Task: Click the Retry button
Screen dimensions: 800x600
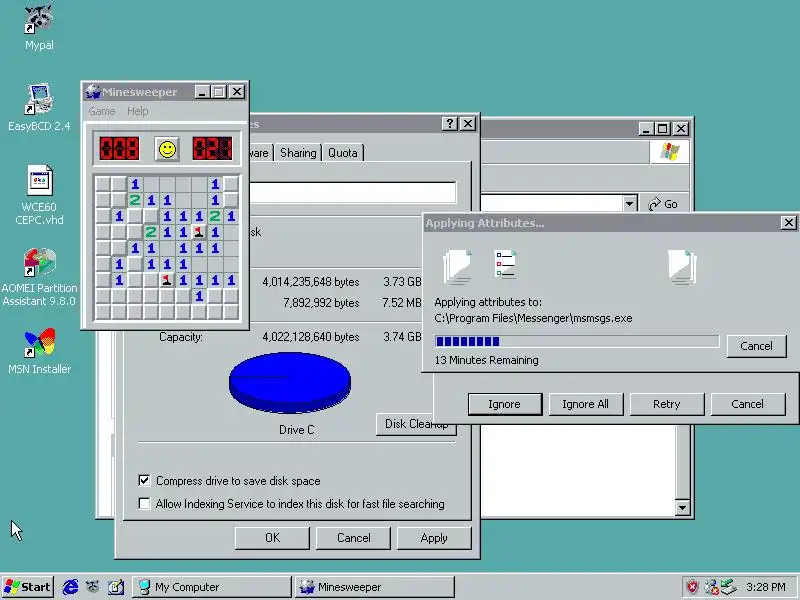Action: tap(666, 404)
